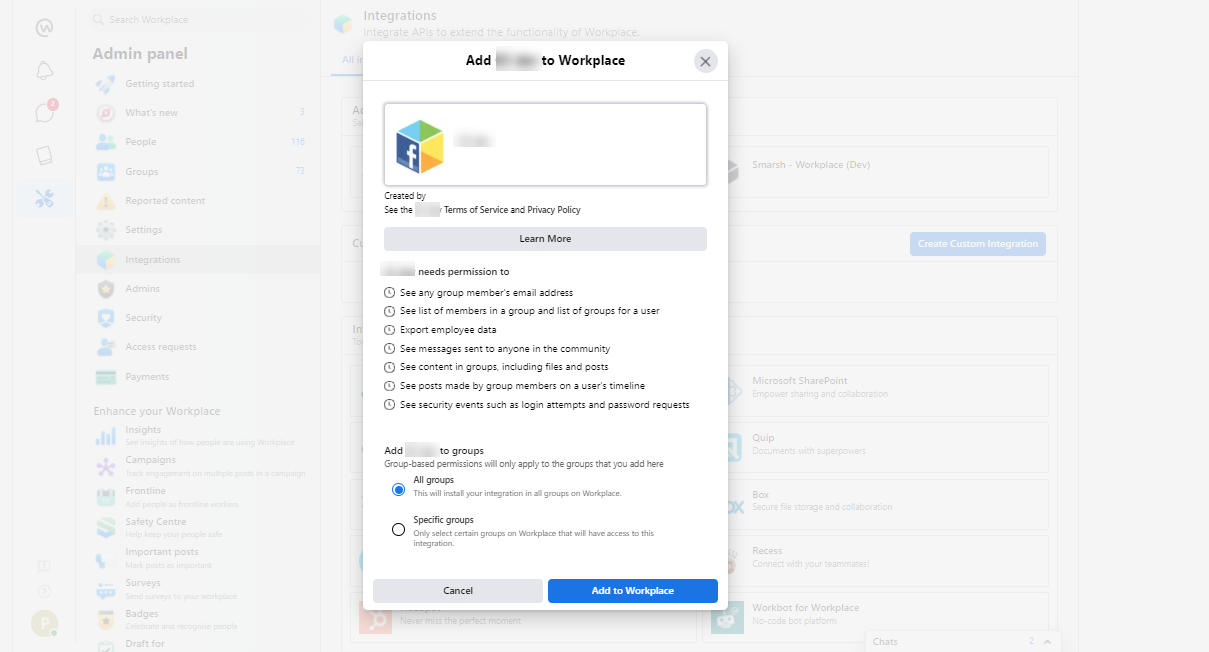
Task: Choose the Specific groups option
Action: click(398, 529)
